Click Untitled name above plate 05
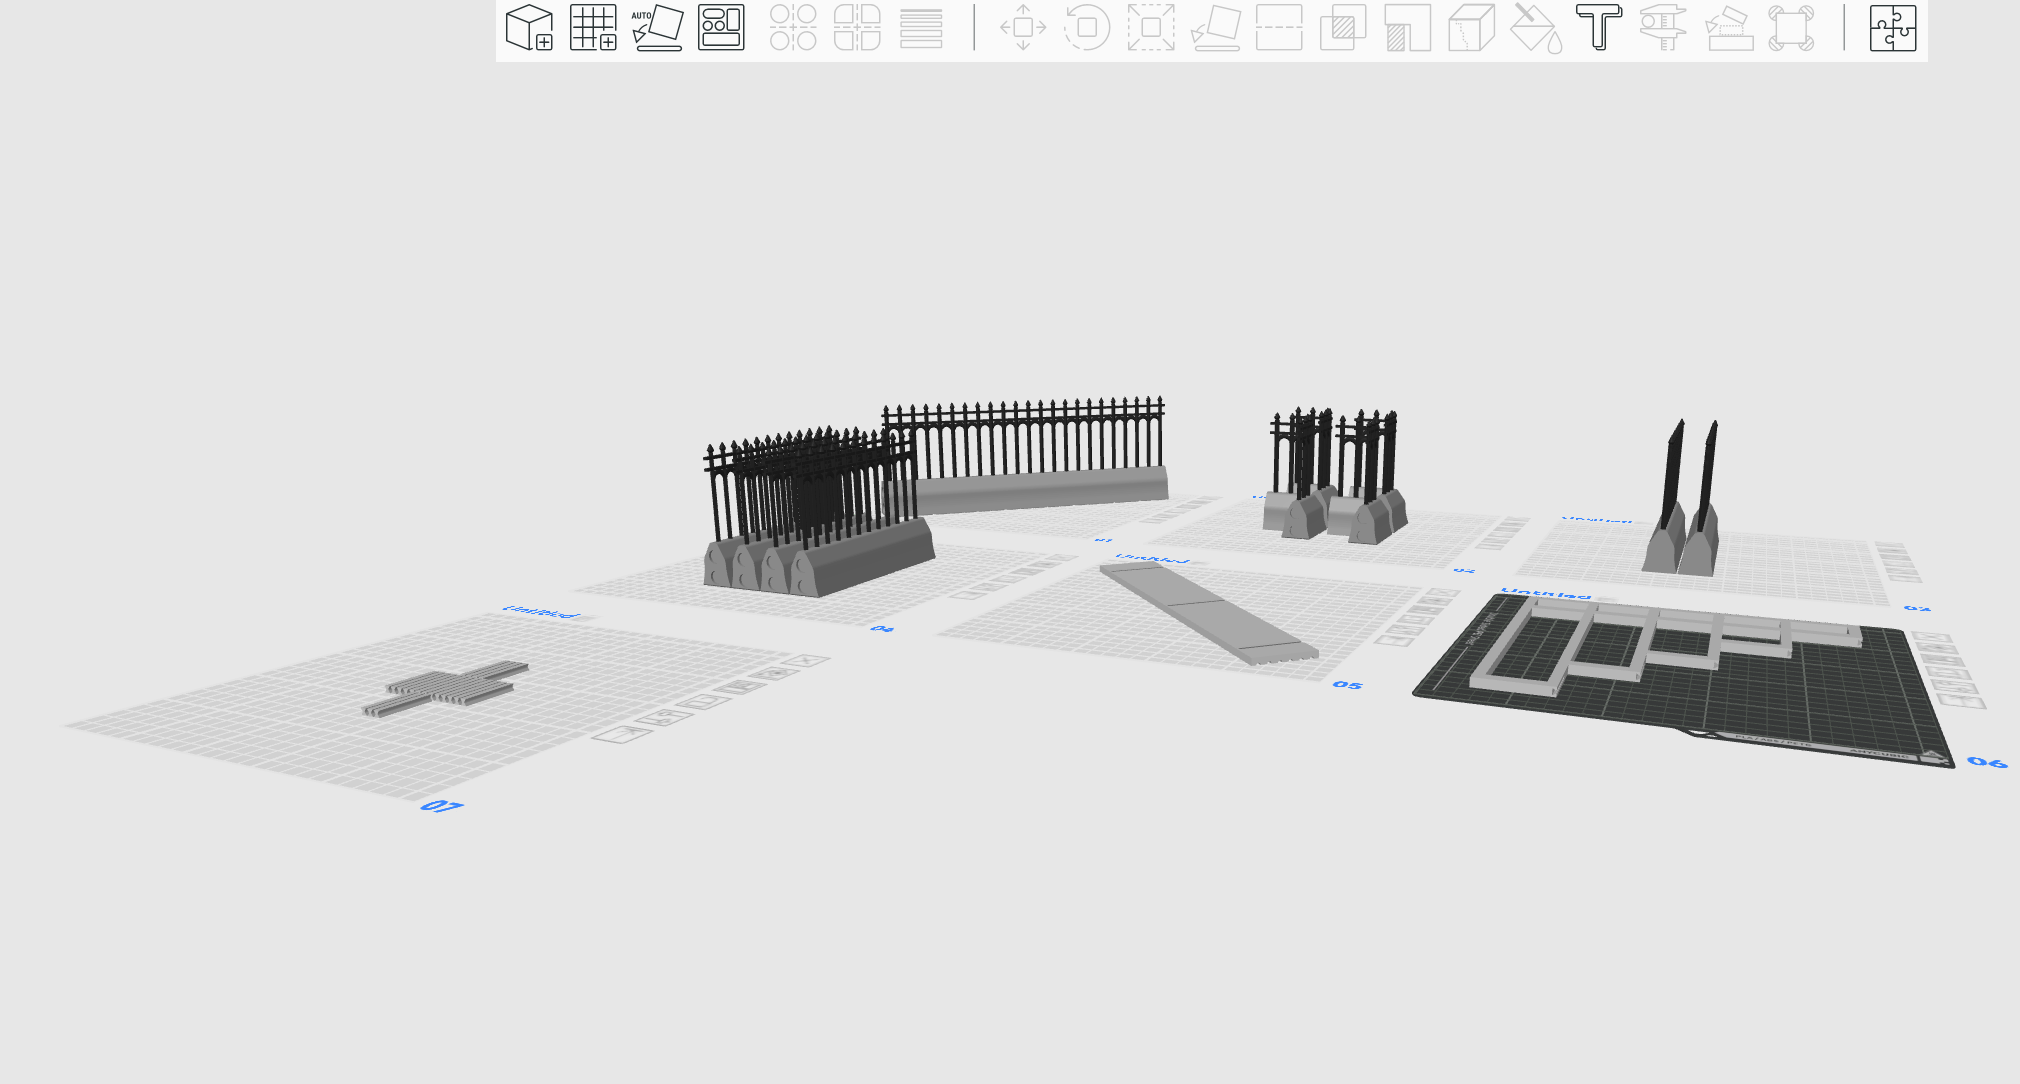 click(x=1151, y=558)
